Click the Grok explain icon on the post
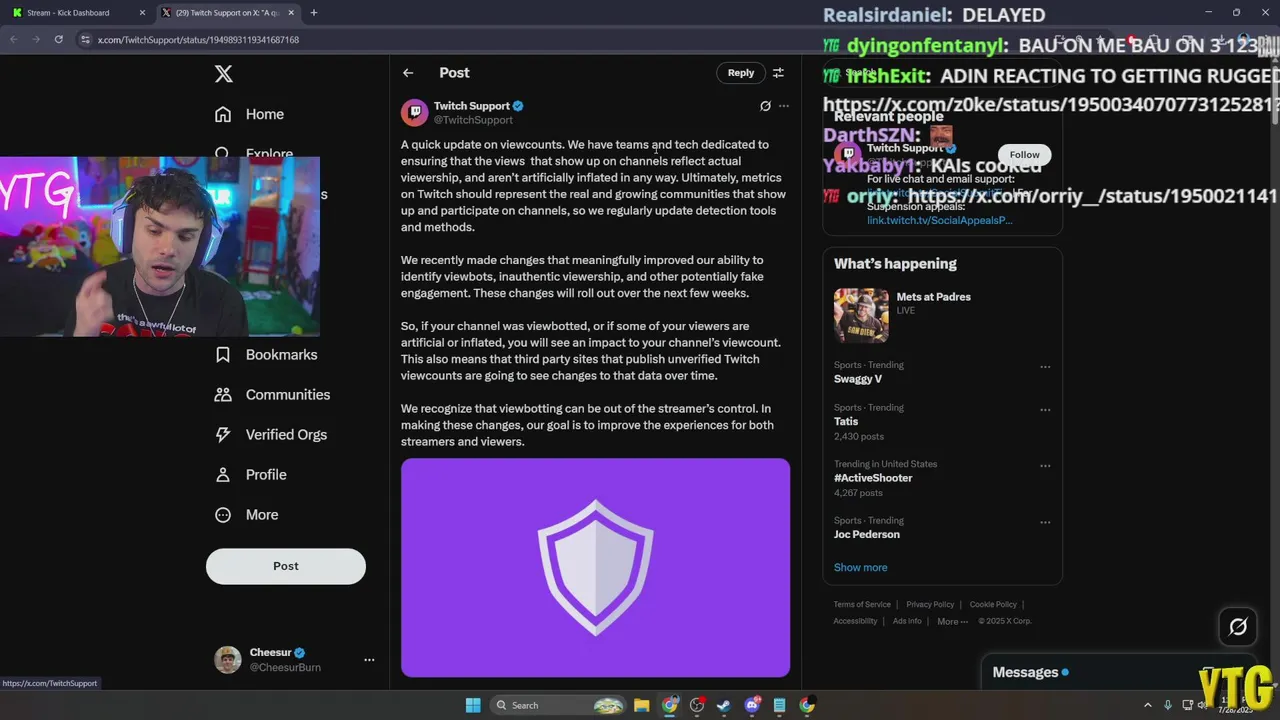Viewport: 1280px width, 720px height. tap(765, 106)
